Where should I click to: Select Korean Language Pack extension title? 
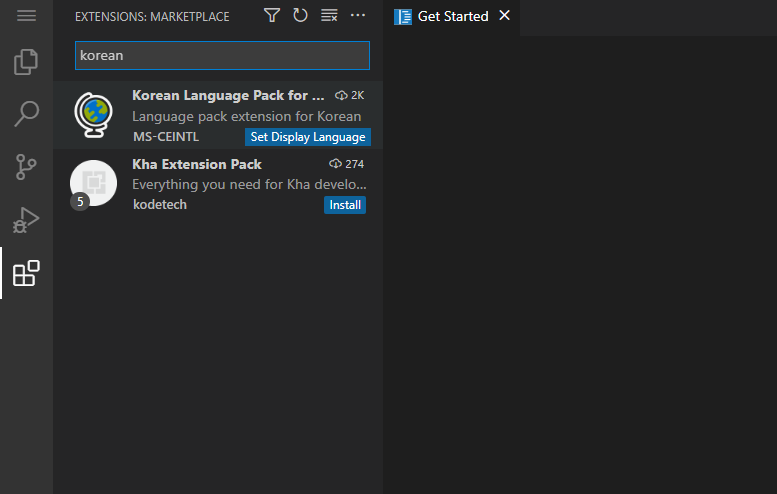pos(228,95)
